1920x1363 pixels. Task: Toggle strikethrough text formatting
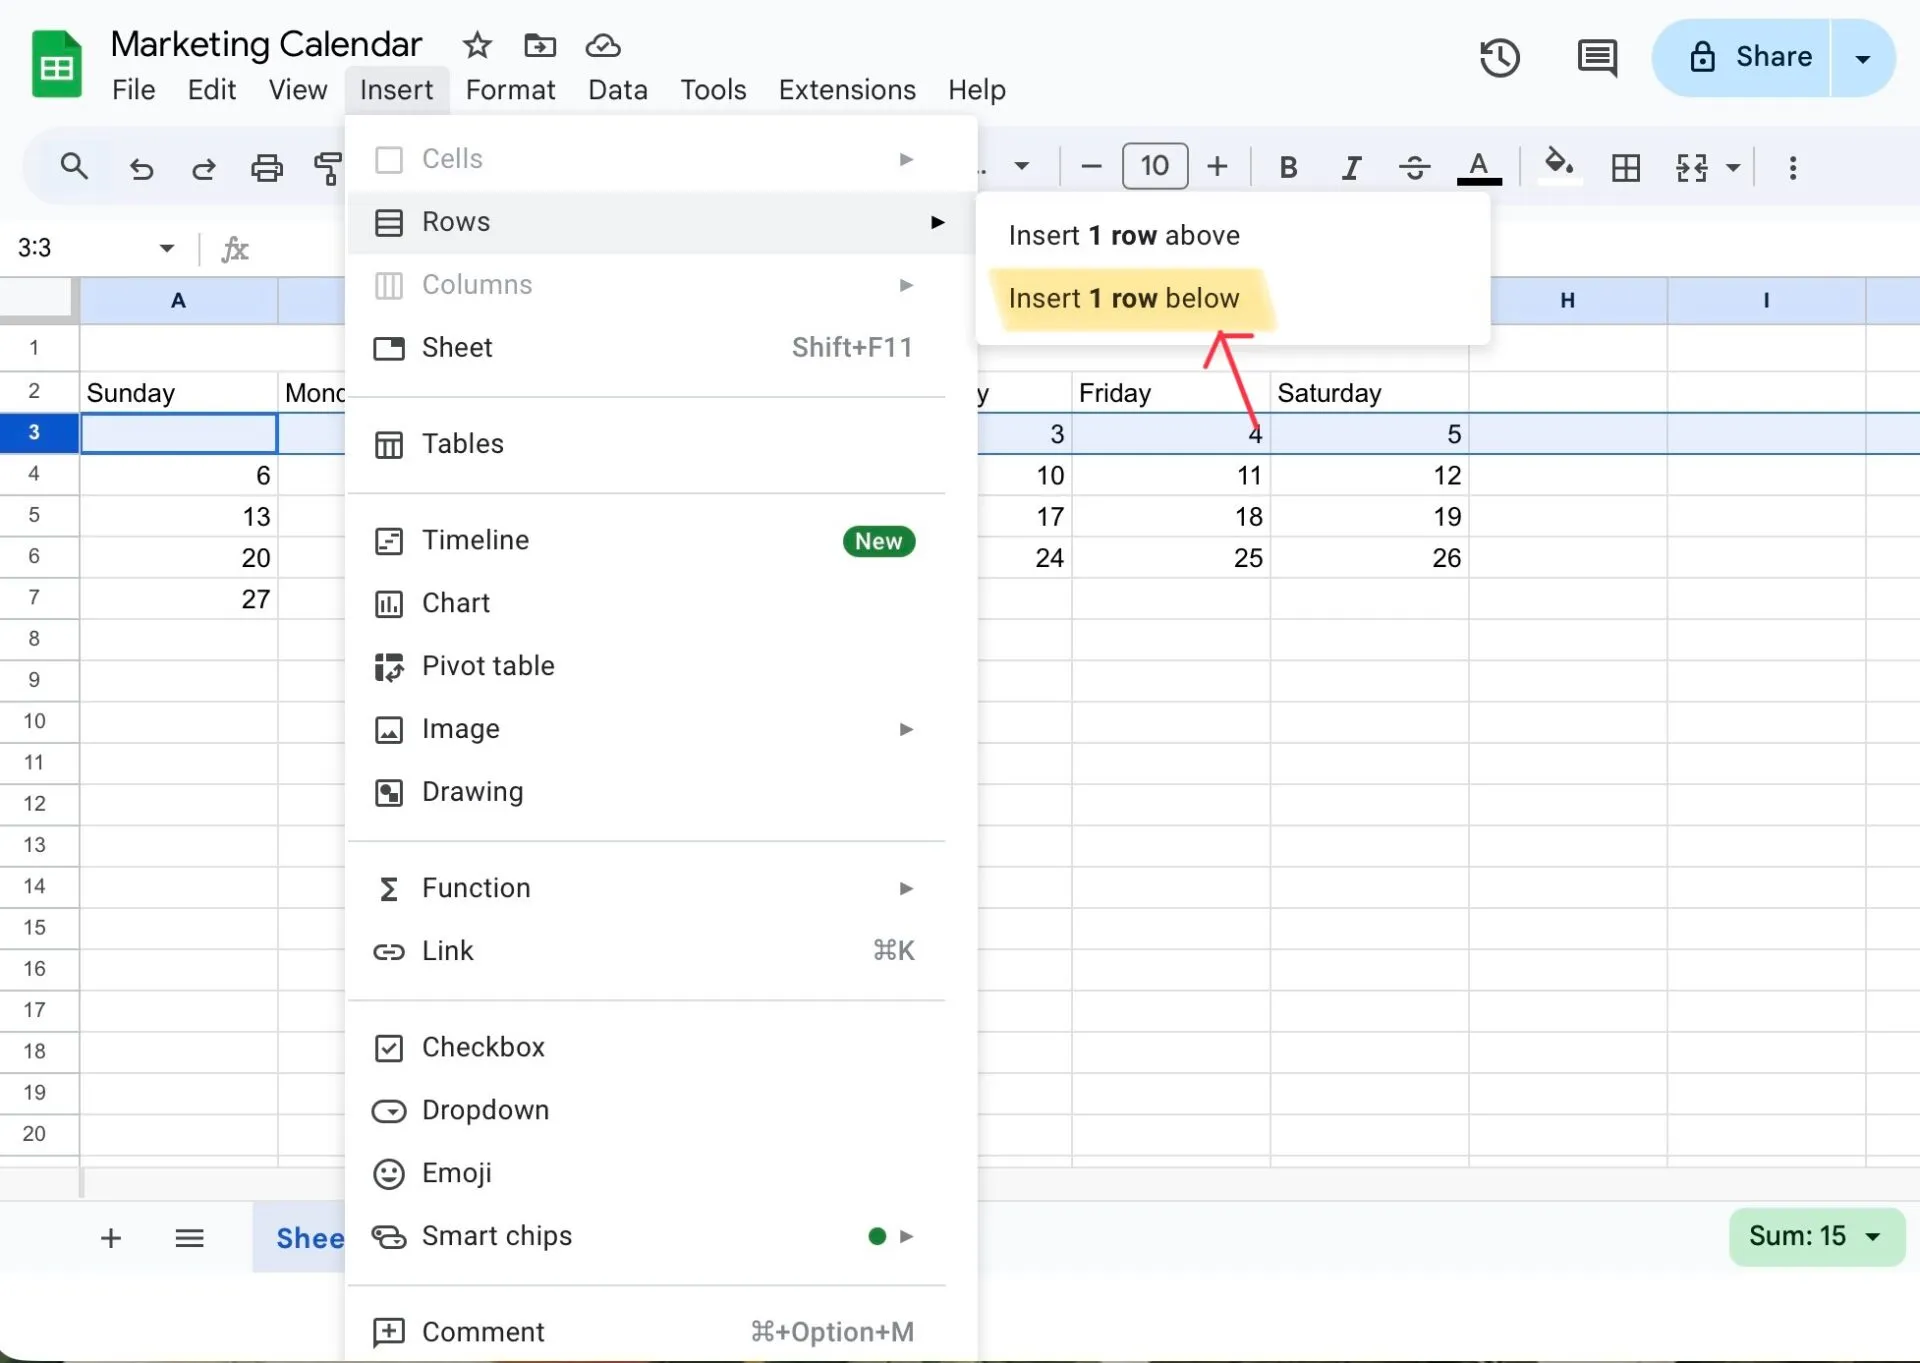click(1414, 167)
